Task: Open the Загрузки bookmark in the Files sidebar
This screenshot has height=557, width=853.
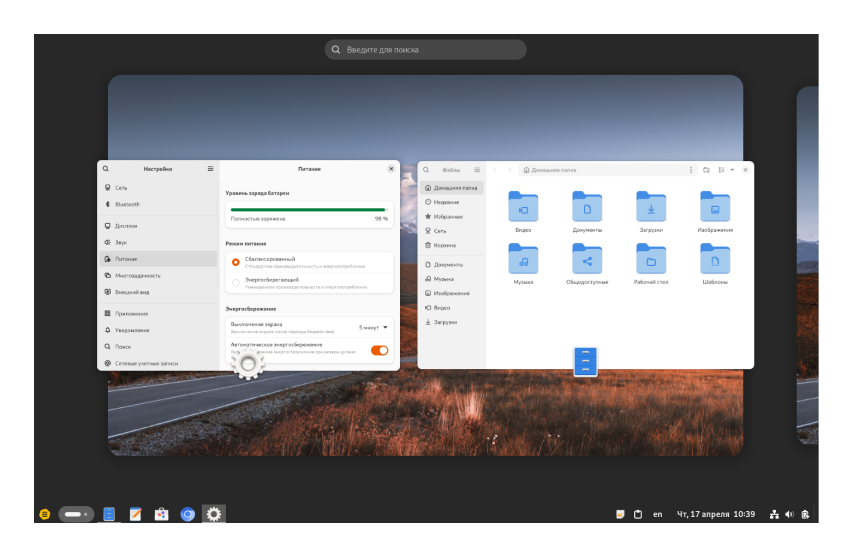Action: pos(452,322)
